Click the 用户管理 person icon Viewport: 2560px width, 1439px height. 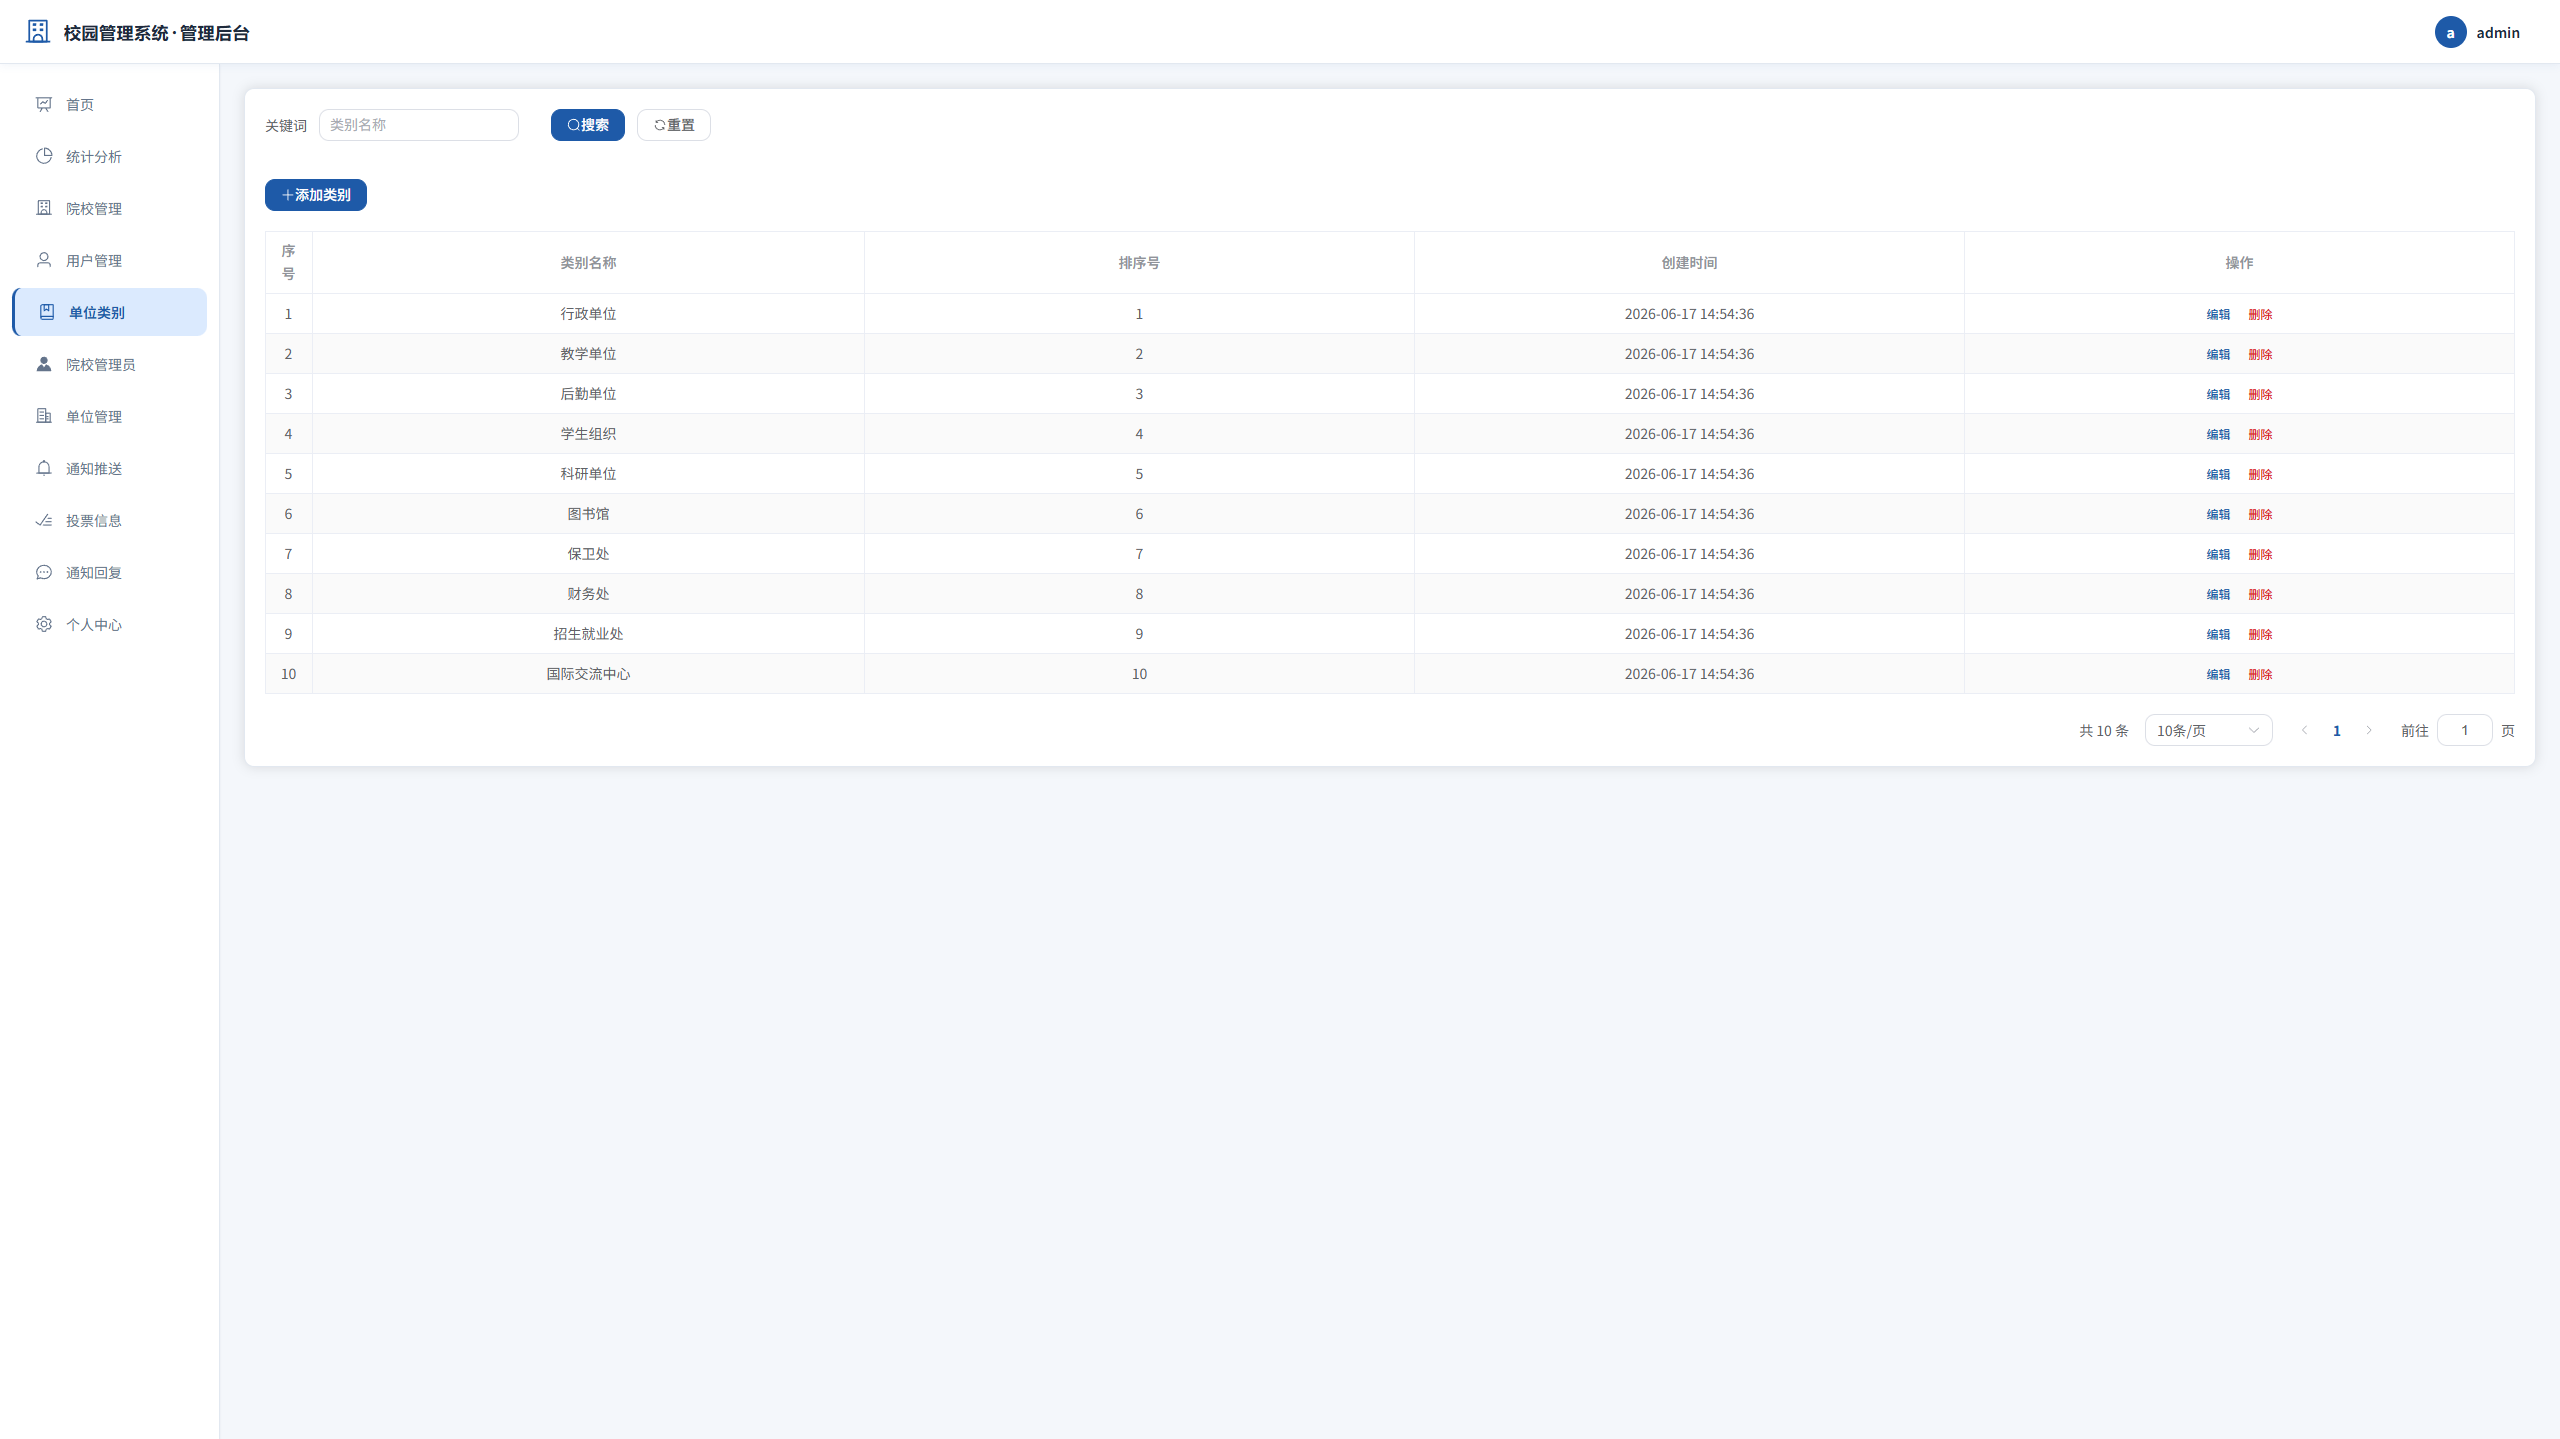pos(44,260)
